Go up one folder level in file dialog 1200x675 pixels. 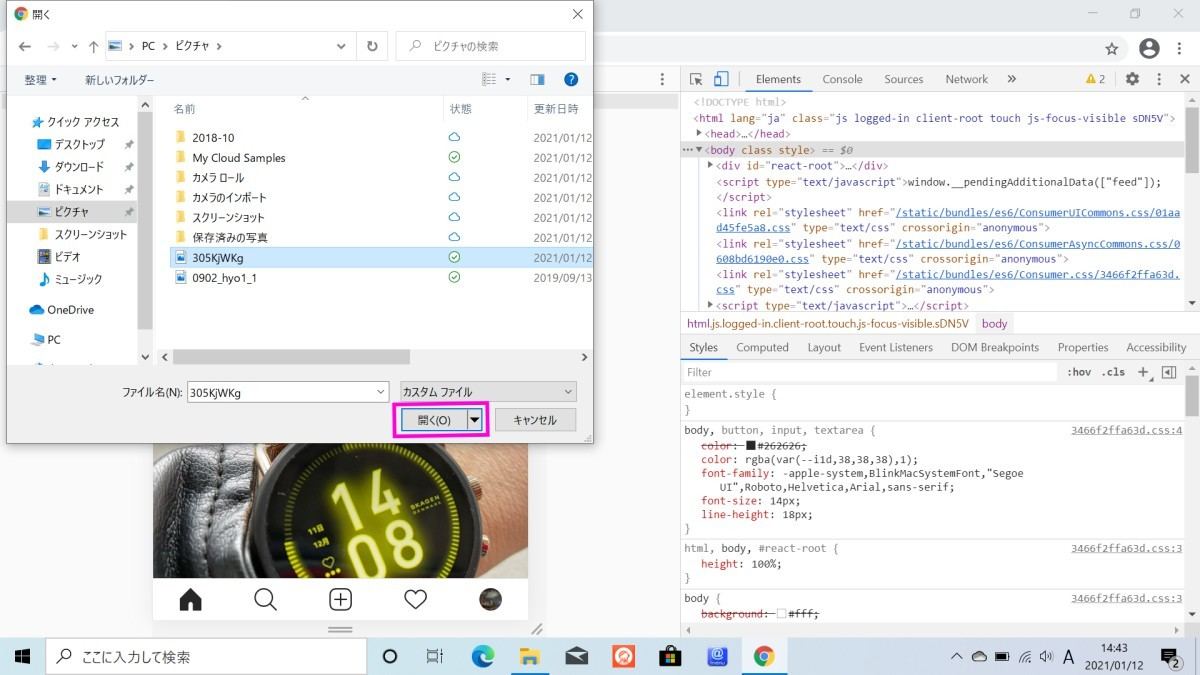pos(93,46)
